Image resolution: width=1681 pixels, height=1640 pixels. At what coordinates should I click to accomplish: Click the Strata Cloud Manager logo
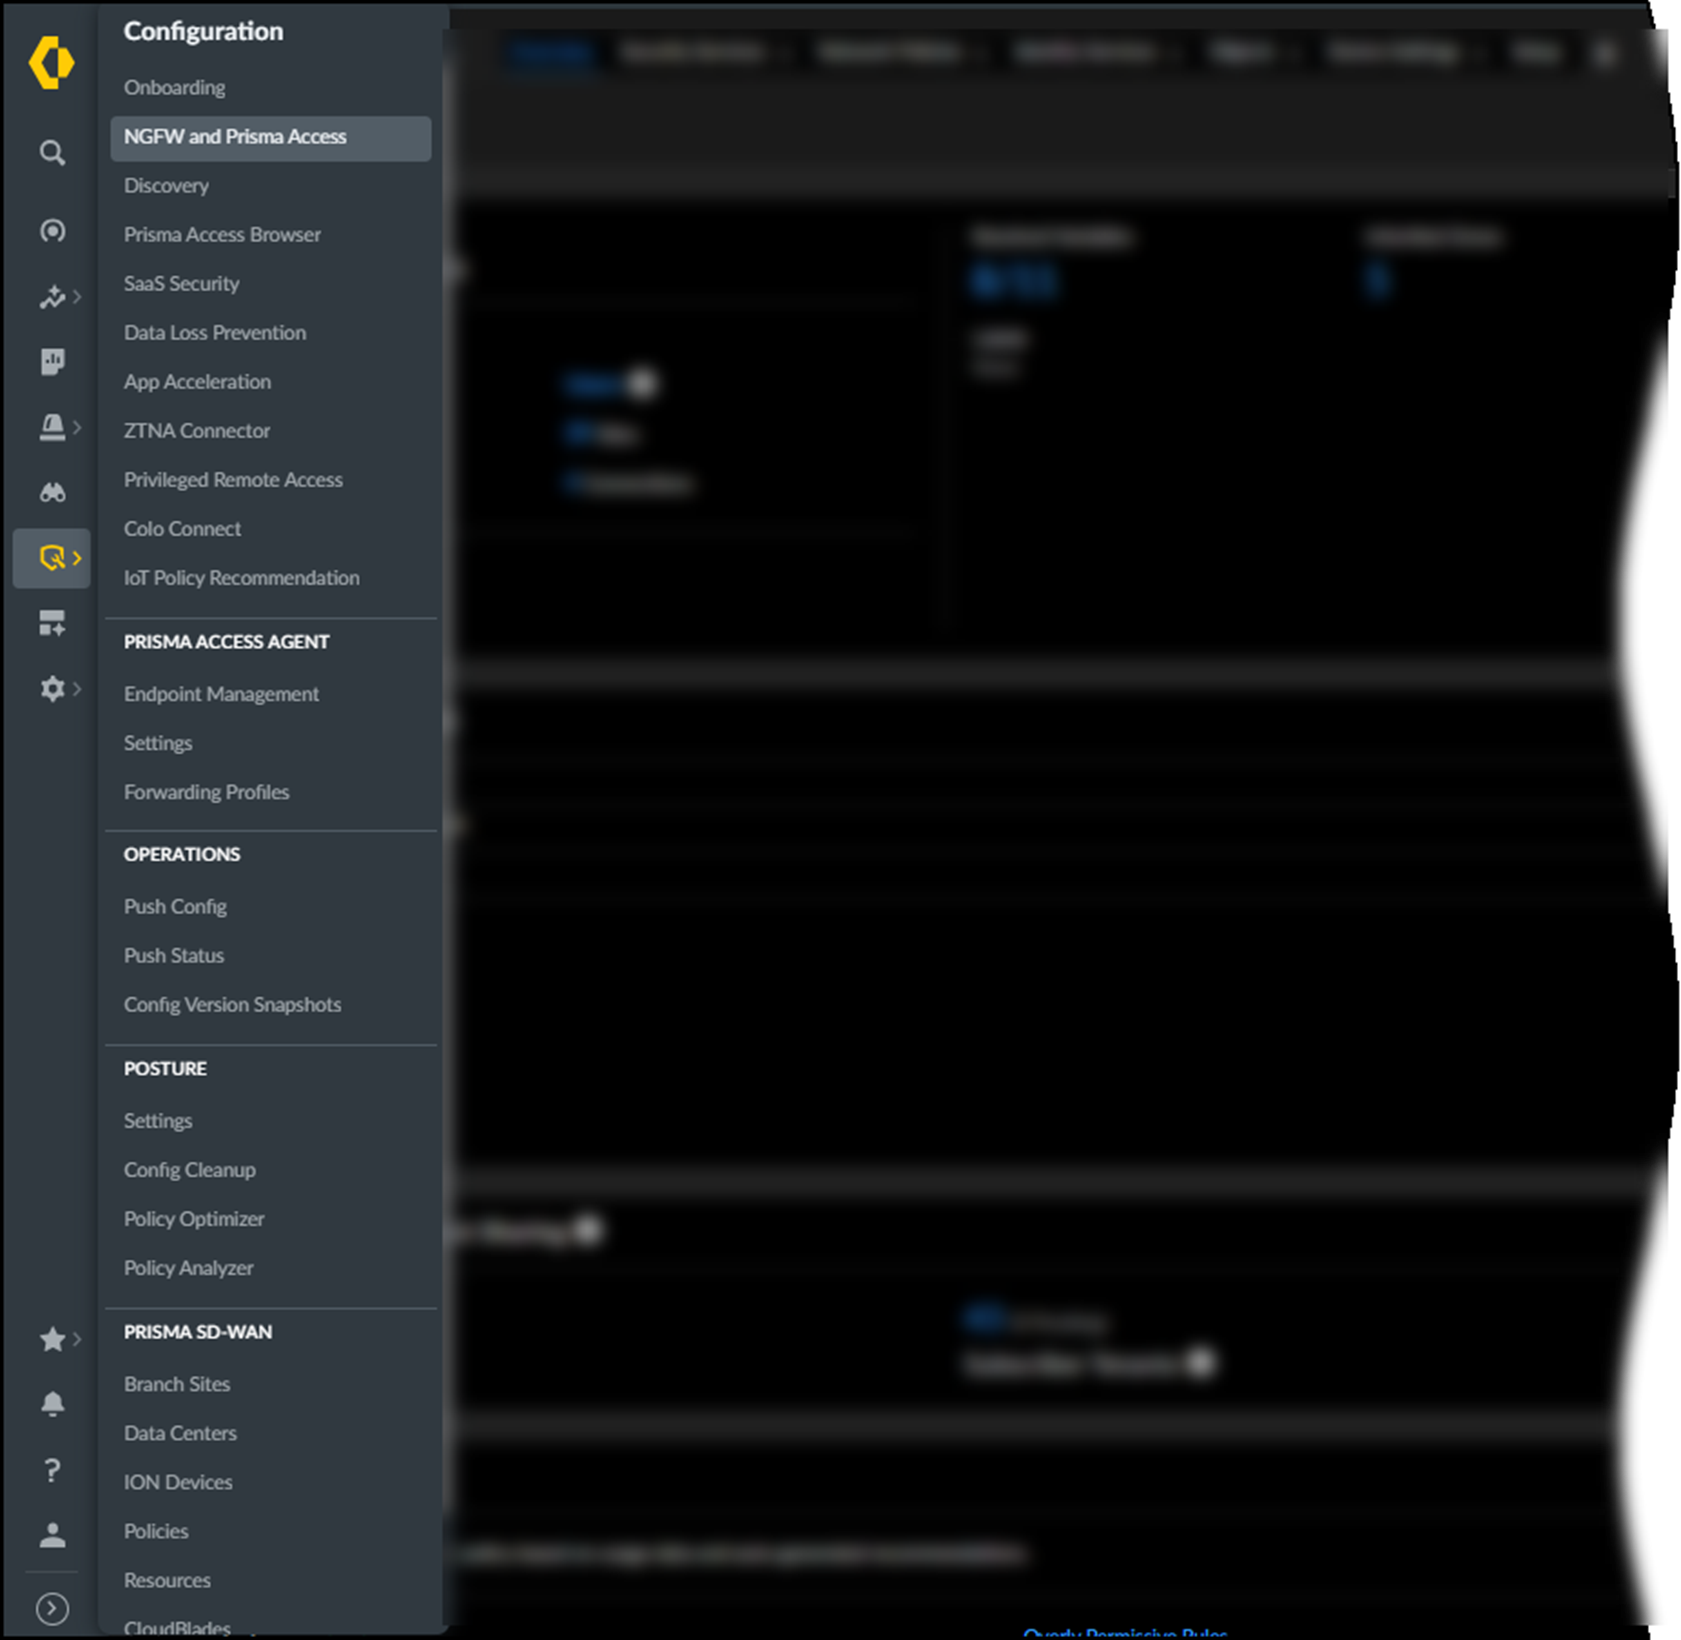click(51, 62)
